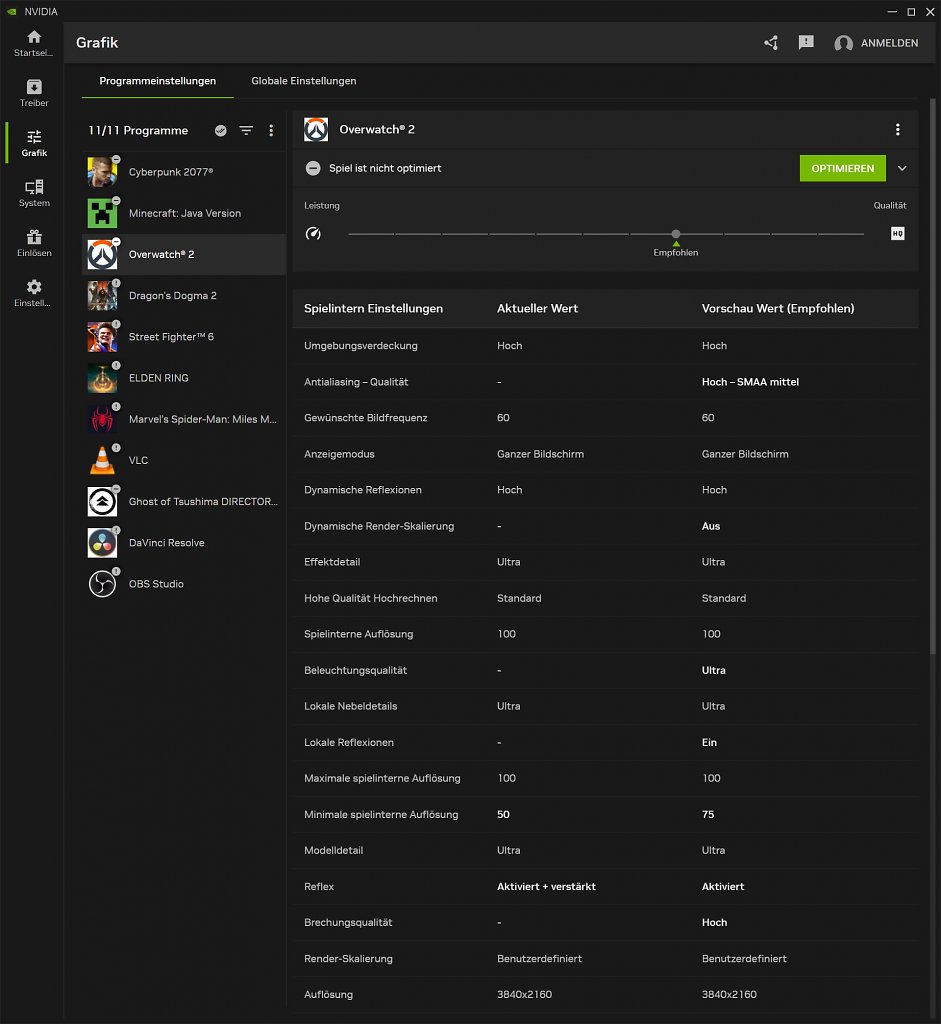Click the user avatar icon

click(x=843, y=43)
